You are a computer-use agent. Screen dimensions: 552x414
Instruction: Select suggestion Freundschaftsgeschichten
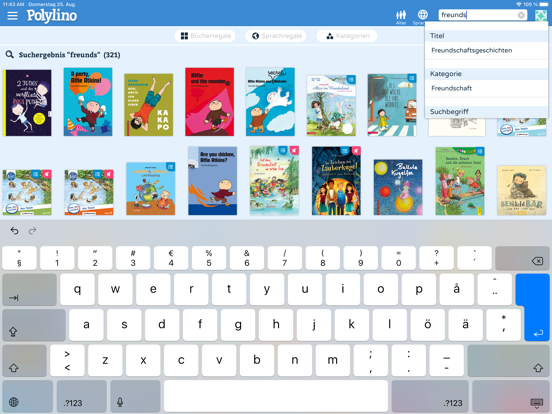[x=486, y=50]
